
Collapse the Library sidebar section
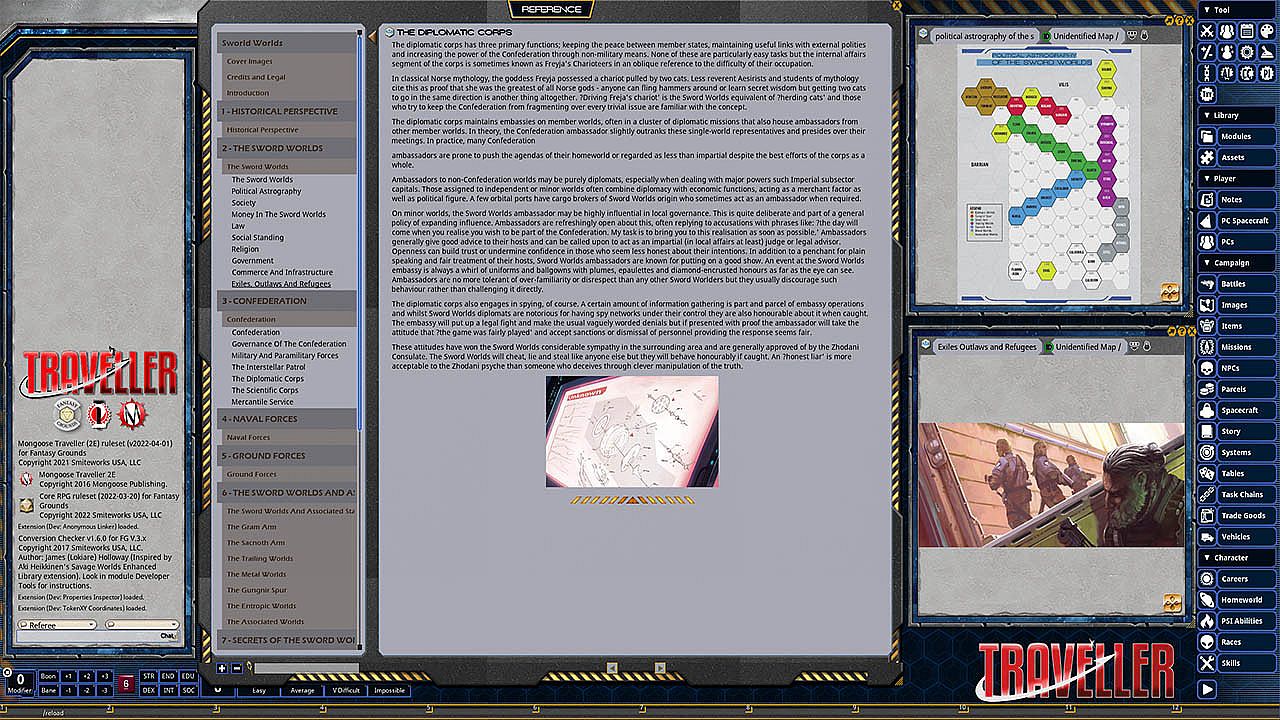[x=1236, y=115]
